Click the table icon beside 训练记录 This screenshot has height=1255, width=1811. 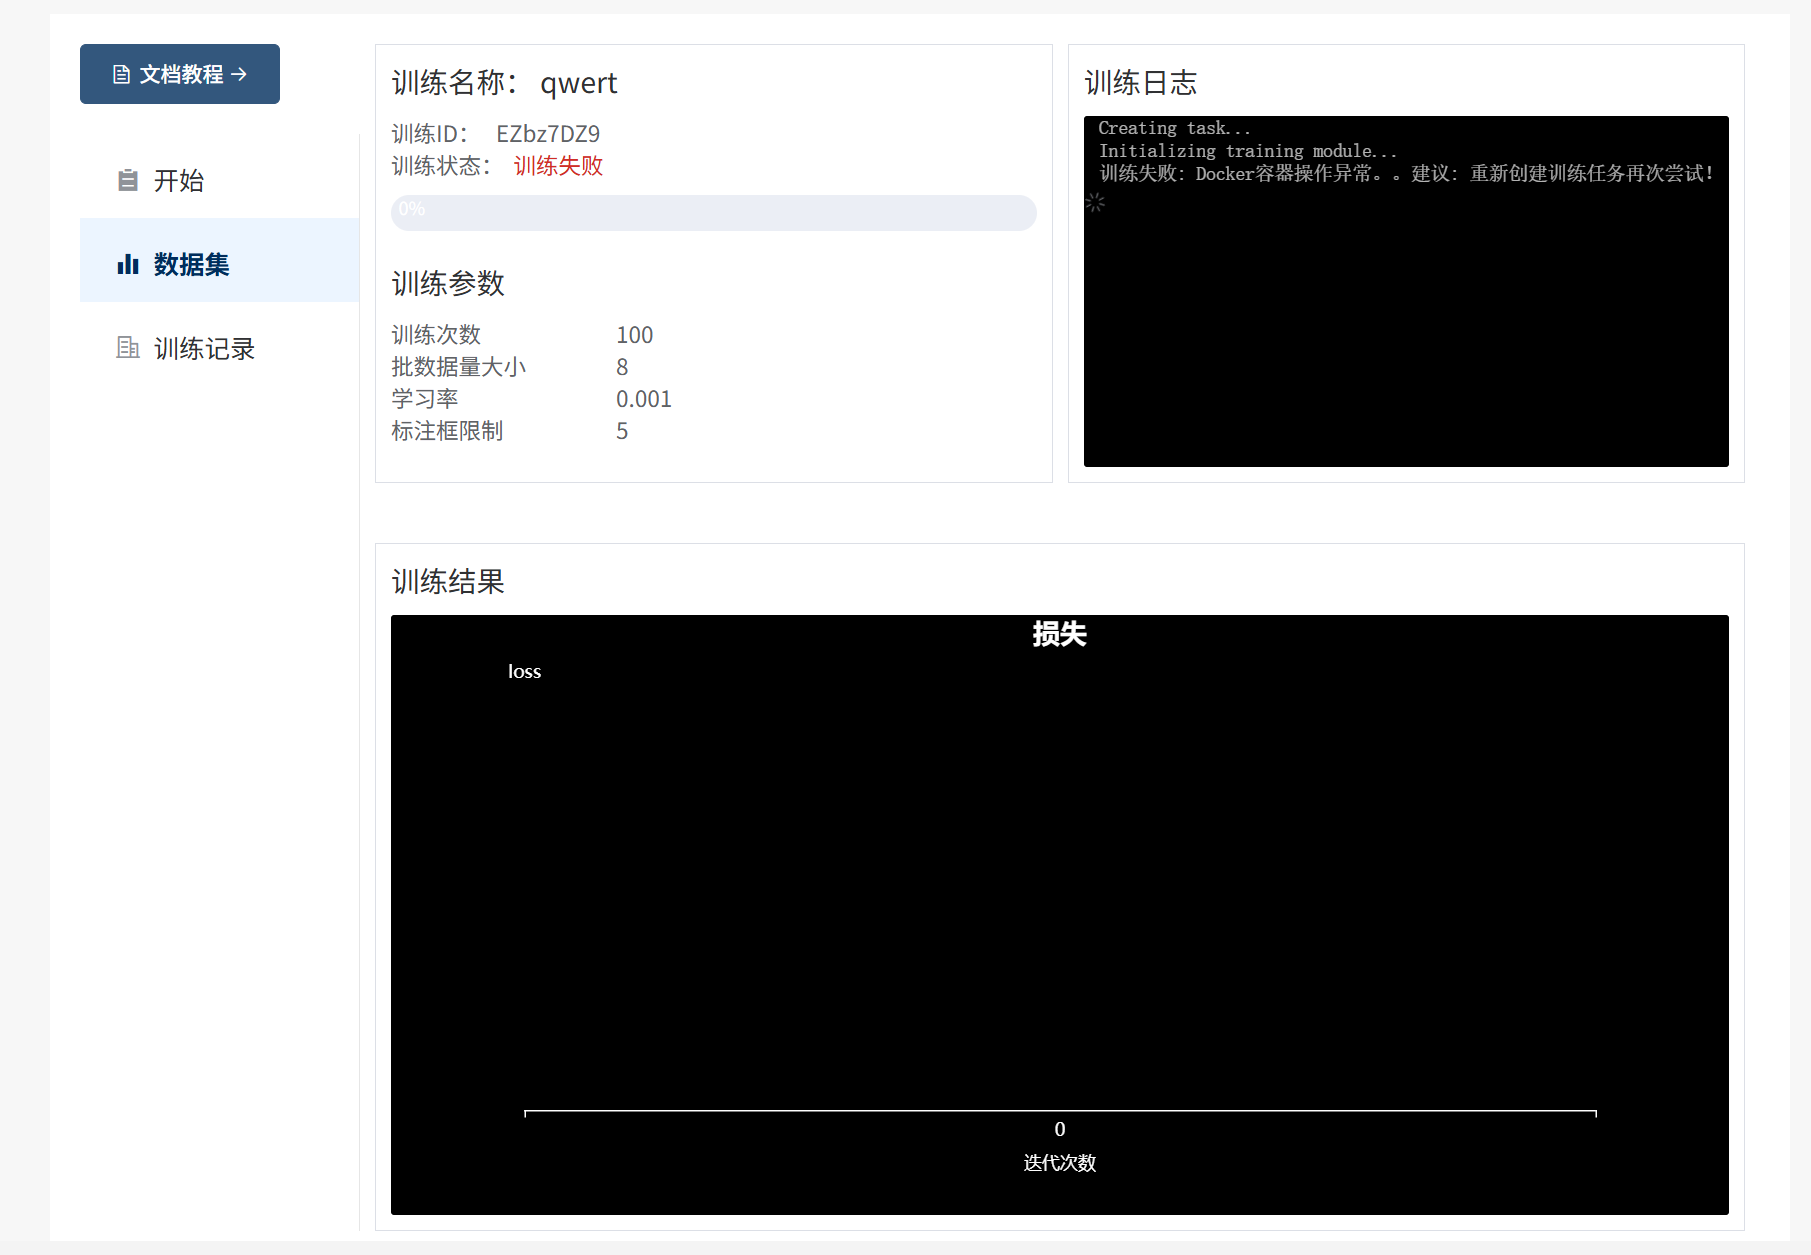tap(128, 348)
